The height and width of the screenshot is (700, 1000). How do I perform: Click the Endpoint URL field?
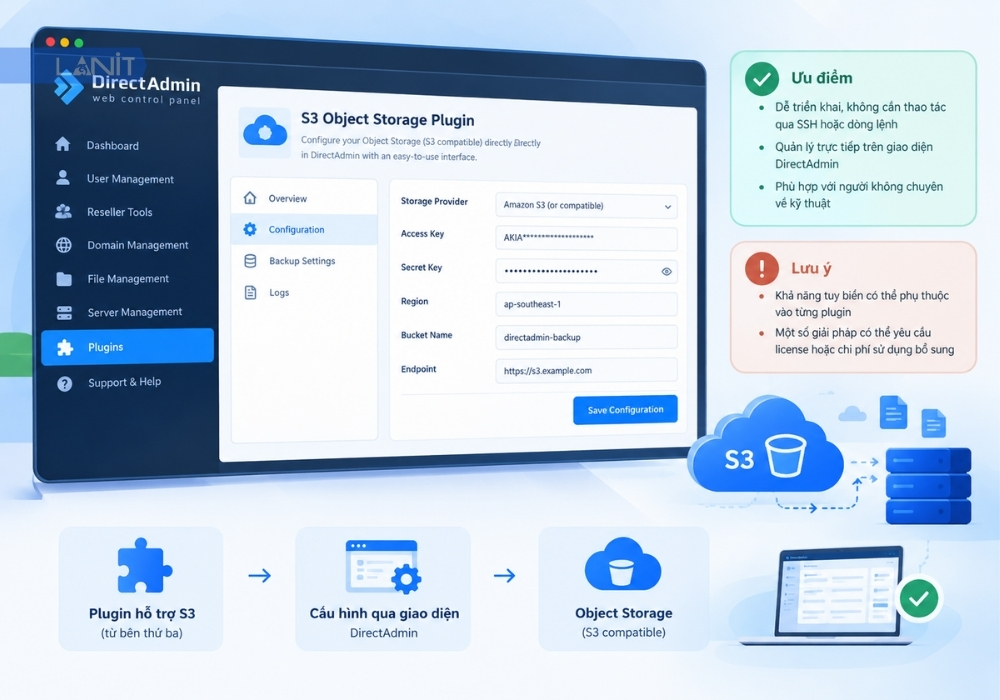click(586, 370)
